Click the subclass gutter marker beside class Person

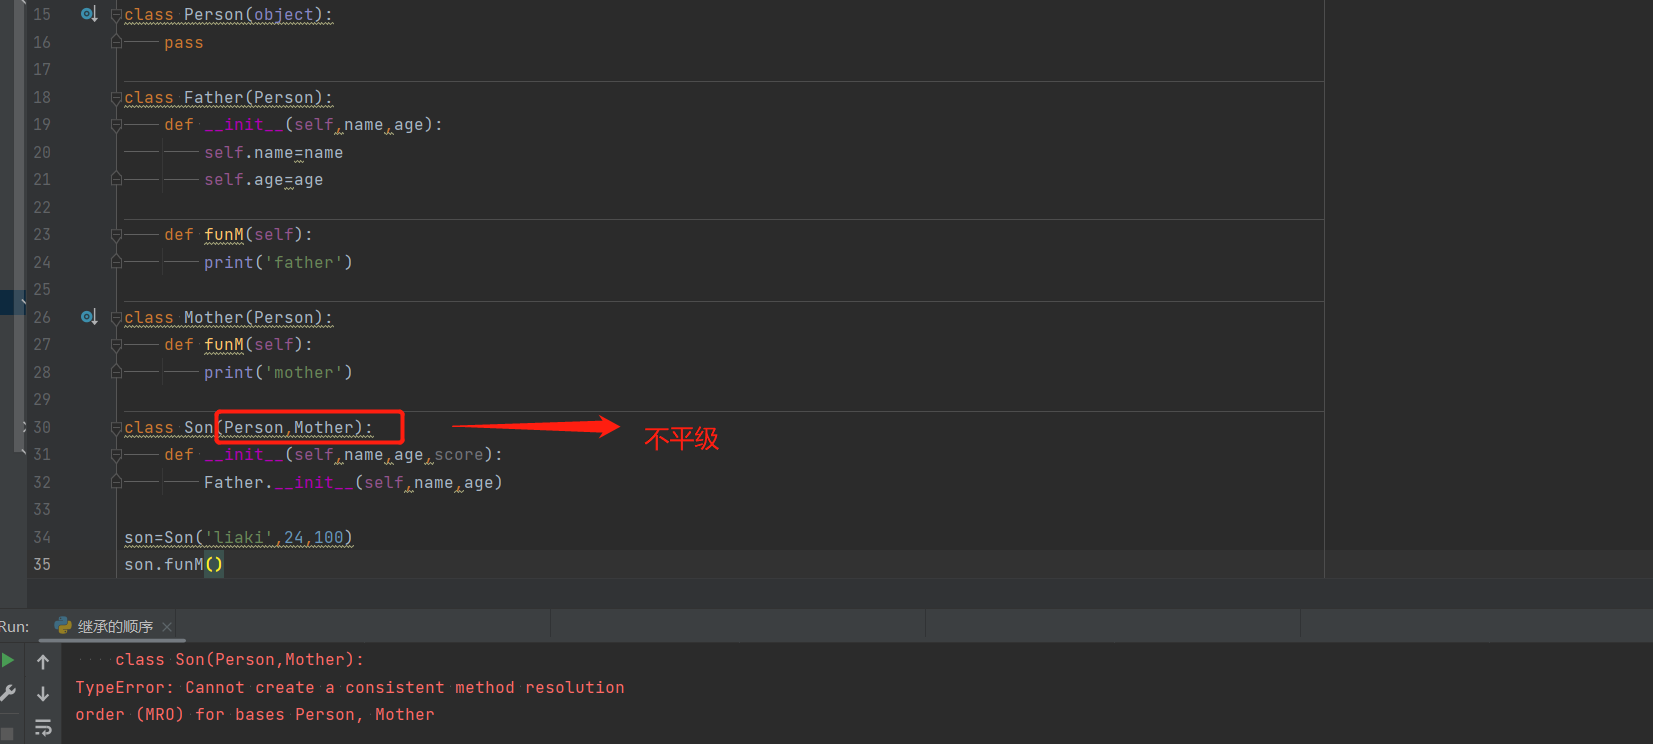tap(89, 14)
